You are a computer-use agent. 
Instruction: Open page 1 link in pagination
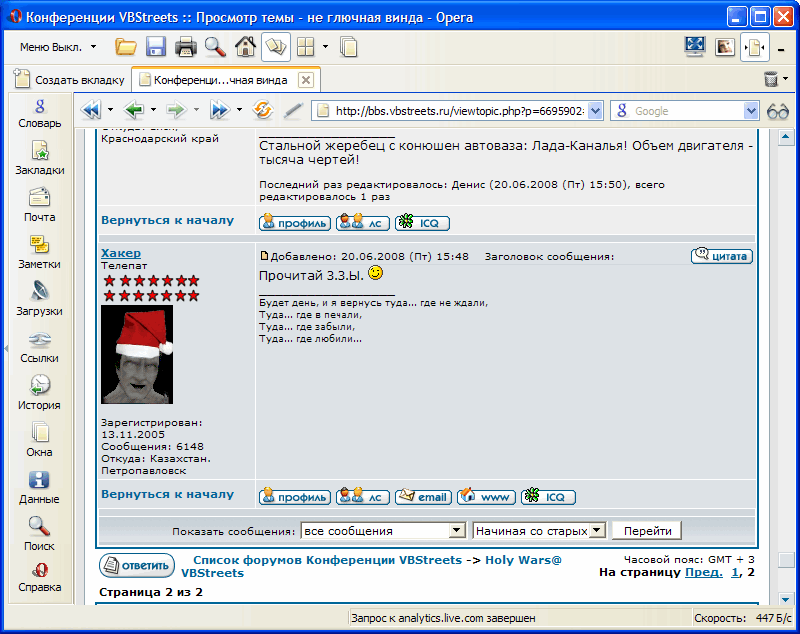tap(735, 572)
